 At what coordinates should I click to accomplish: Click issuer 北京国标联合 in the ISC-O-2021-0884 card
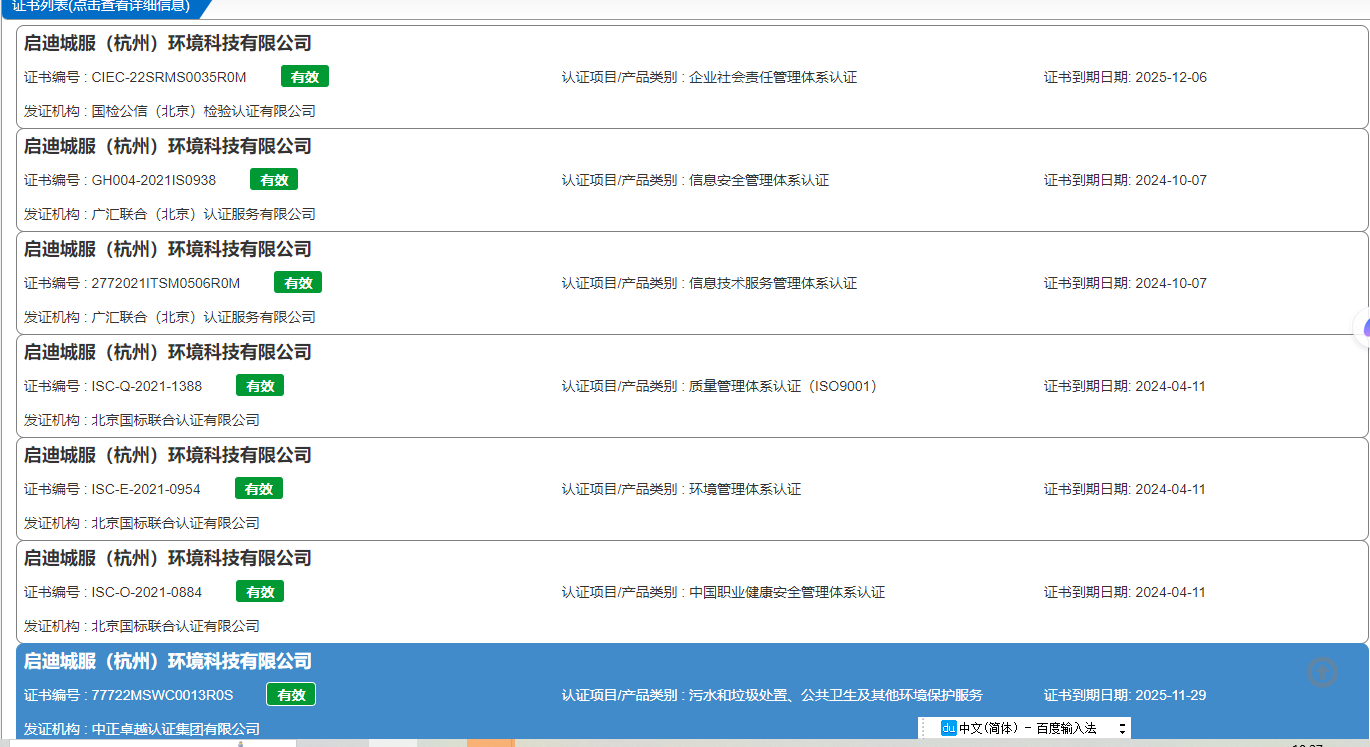[176, 626]
